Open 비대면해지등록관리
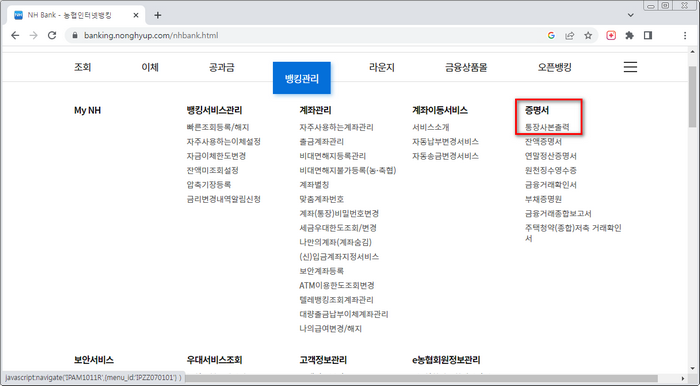Image resolution: width=700 pixels, height=386 pixels. point(333,156)
